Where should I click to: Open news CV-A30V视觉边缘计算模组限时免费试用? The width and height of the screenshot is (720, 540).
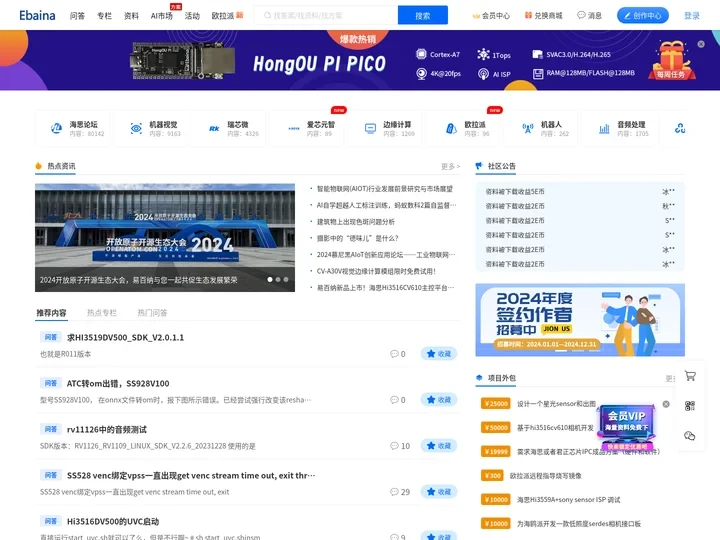(376, 271)
